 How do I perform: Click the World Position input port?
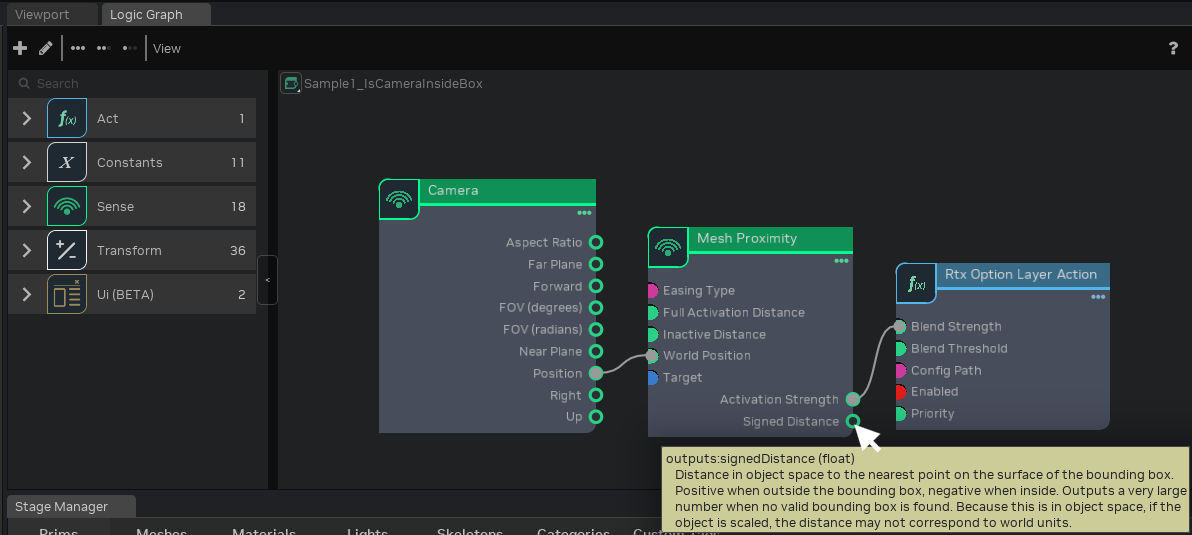point(652,356)
